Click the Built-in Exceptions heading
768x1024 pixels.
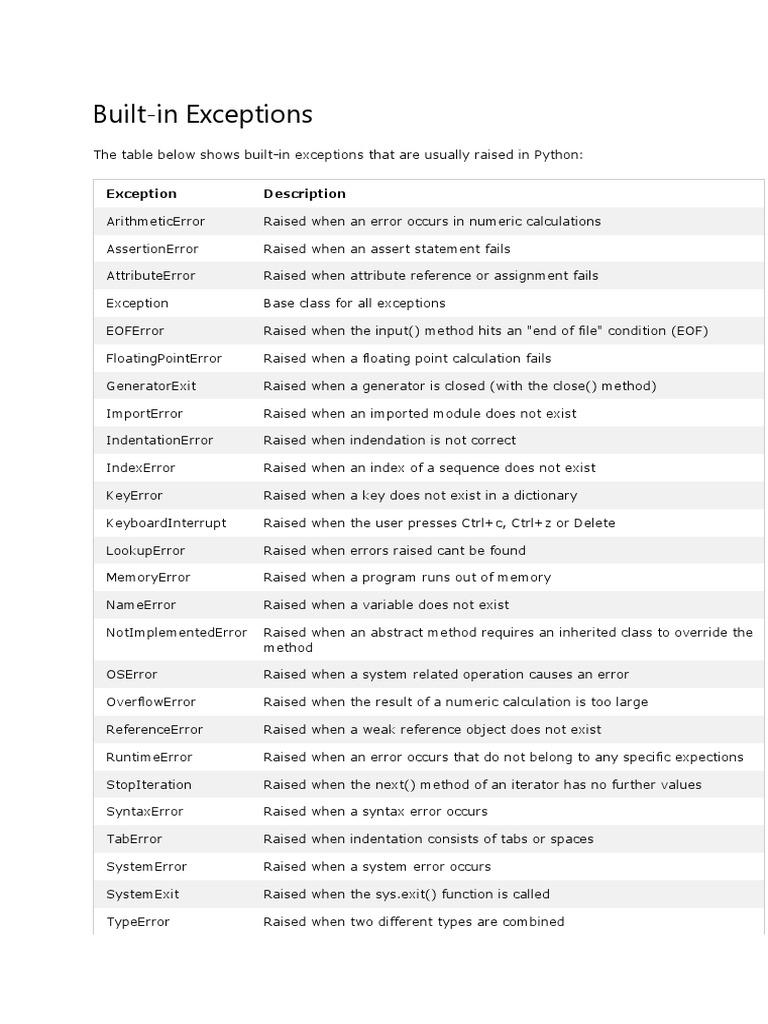click(x=202, y=115)
